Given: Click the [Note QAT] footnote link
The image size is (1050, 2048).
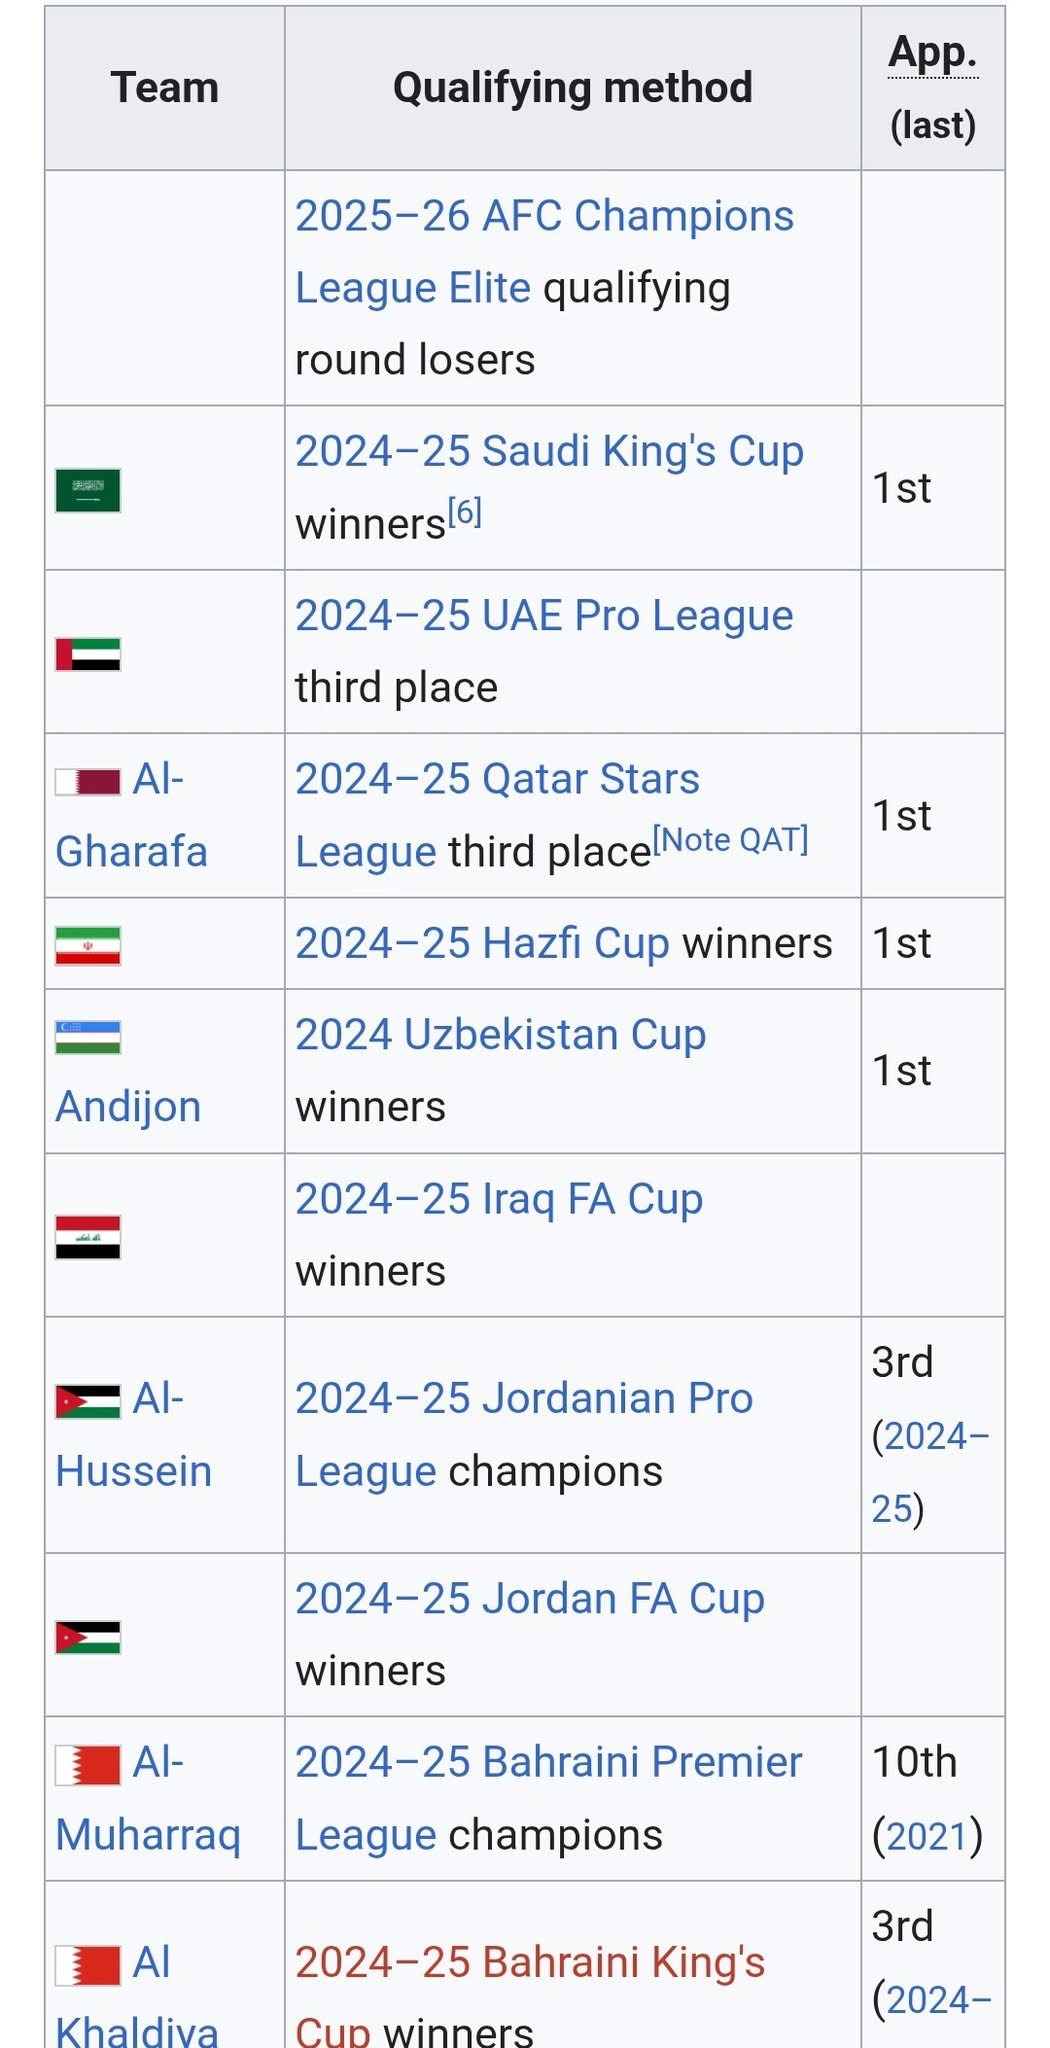Looking at the screenshot, I should coord(731,839).
